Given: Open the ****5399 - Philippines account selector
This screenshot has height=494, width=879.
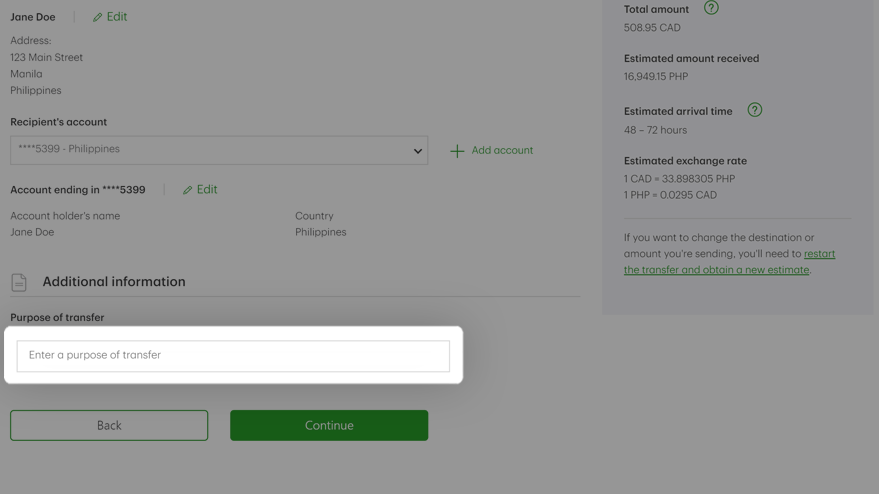Looking at the screenshot, I should pyautogui.click(x=219, y=150).
